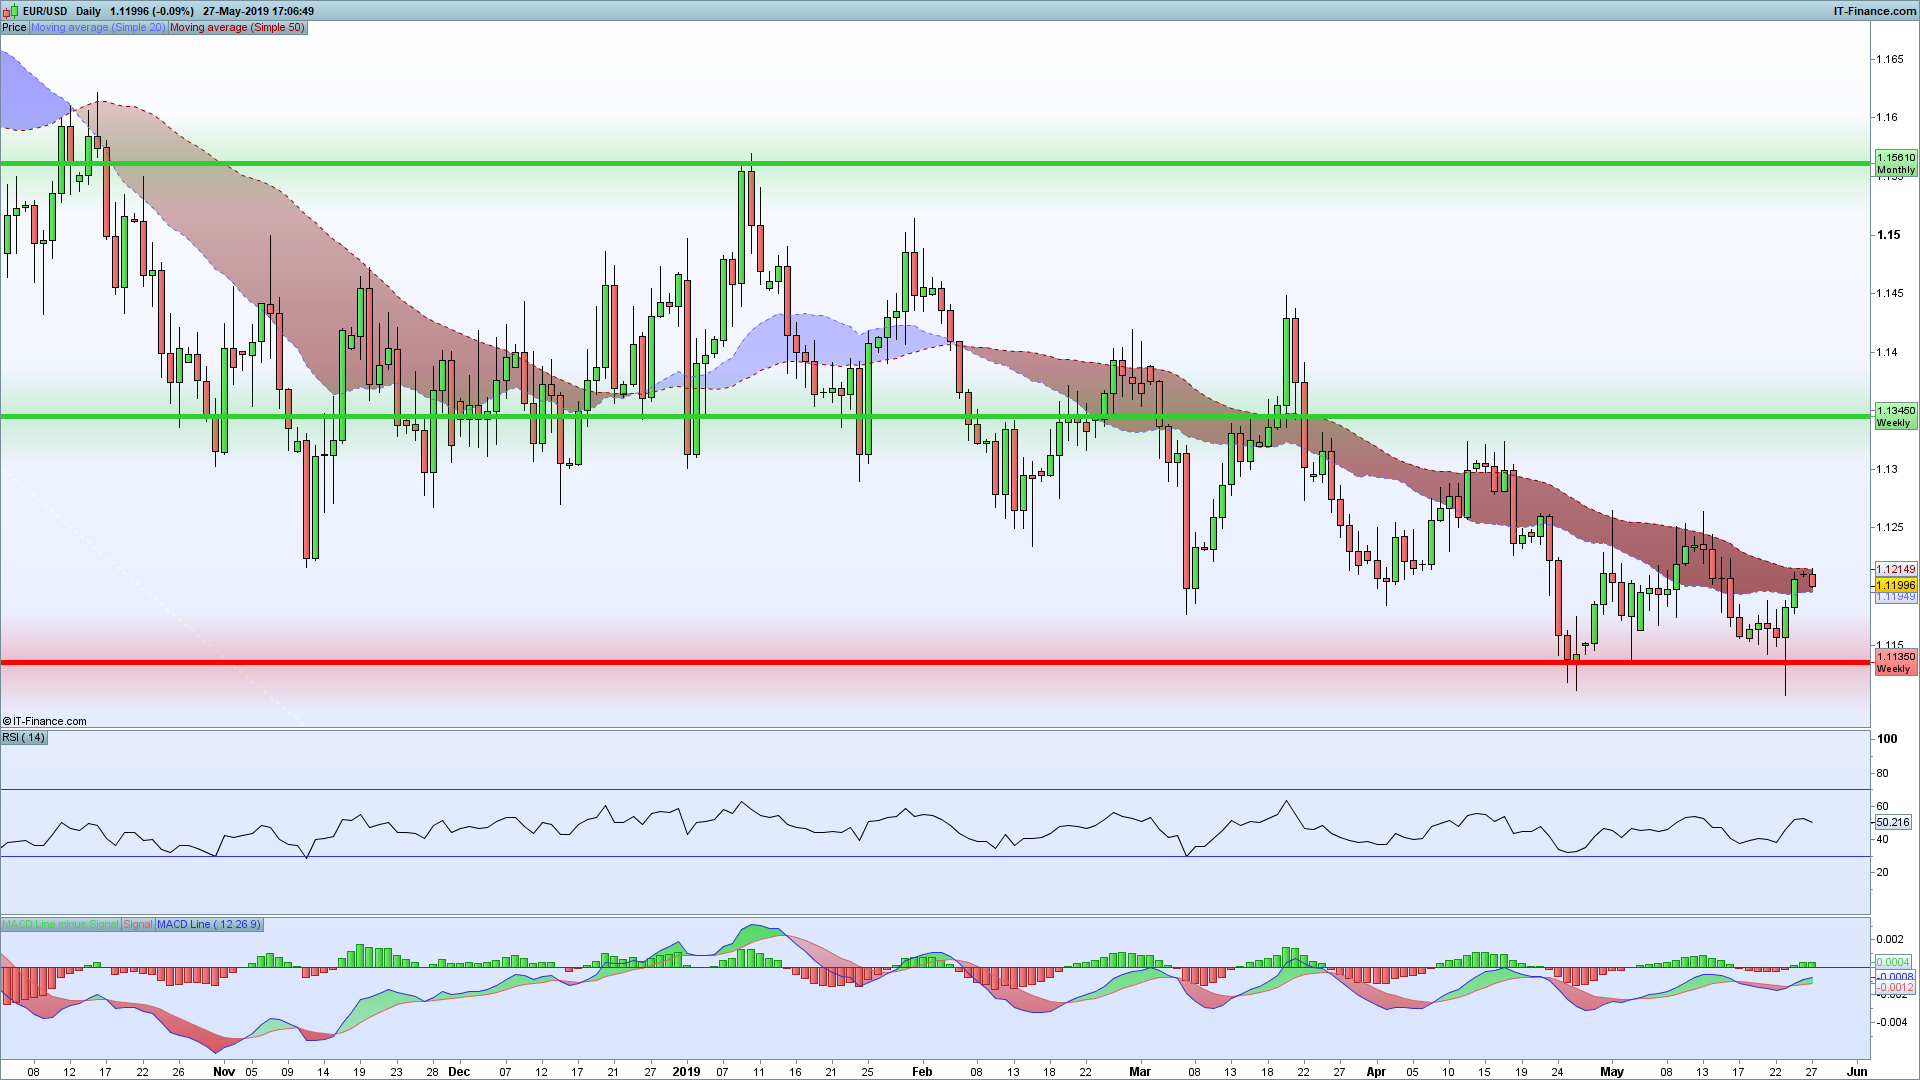
Task: Click the 50.216 RSI value label
Action: coord(1892,822)
